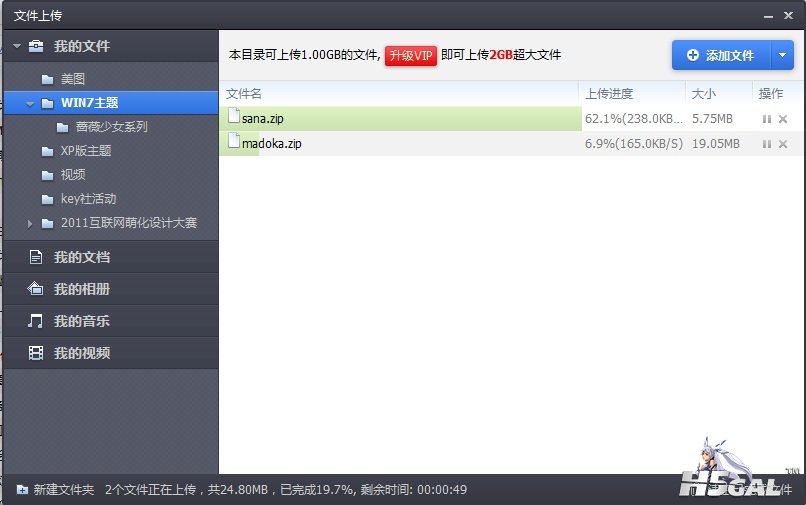
Task: Click the 我的相册 photo album icon
Action: pyautogui.click(x=36, y=289)
